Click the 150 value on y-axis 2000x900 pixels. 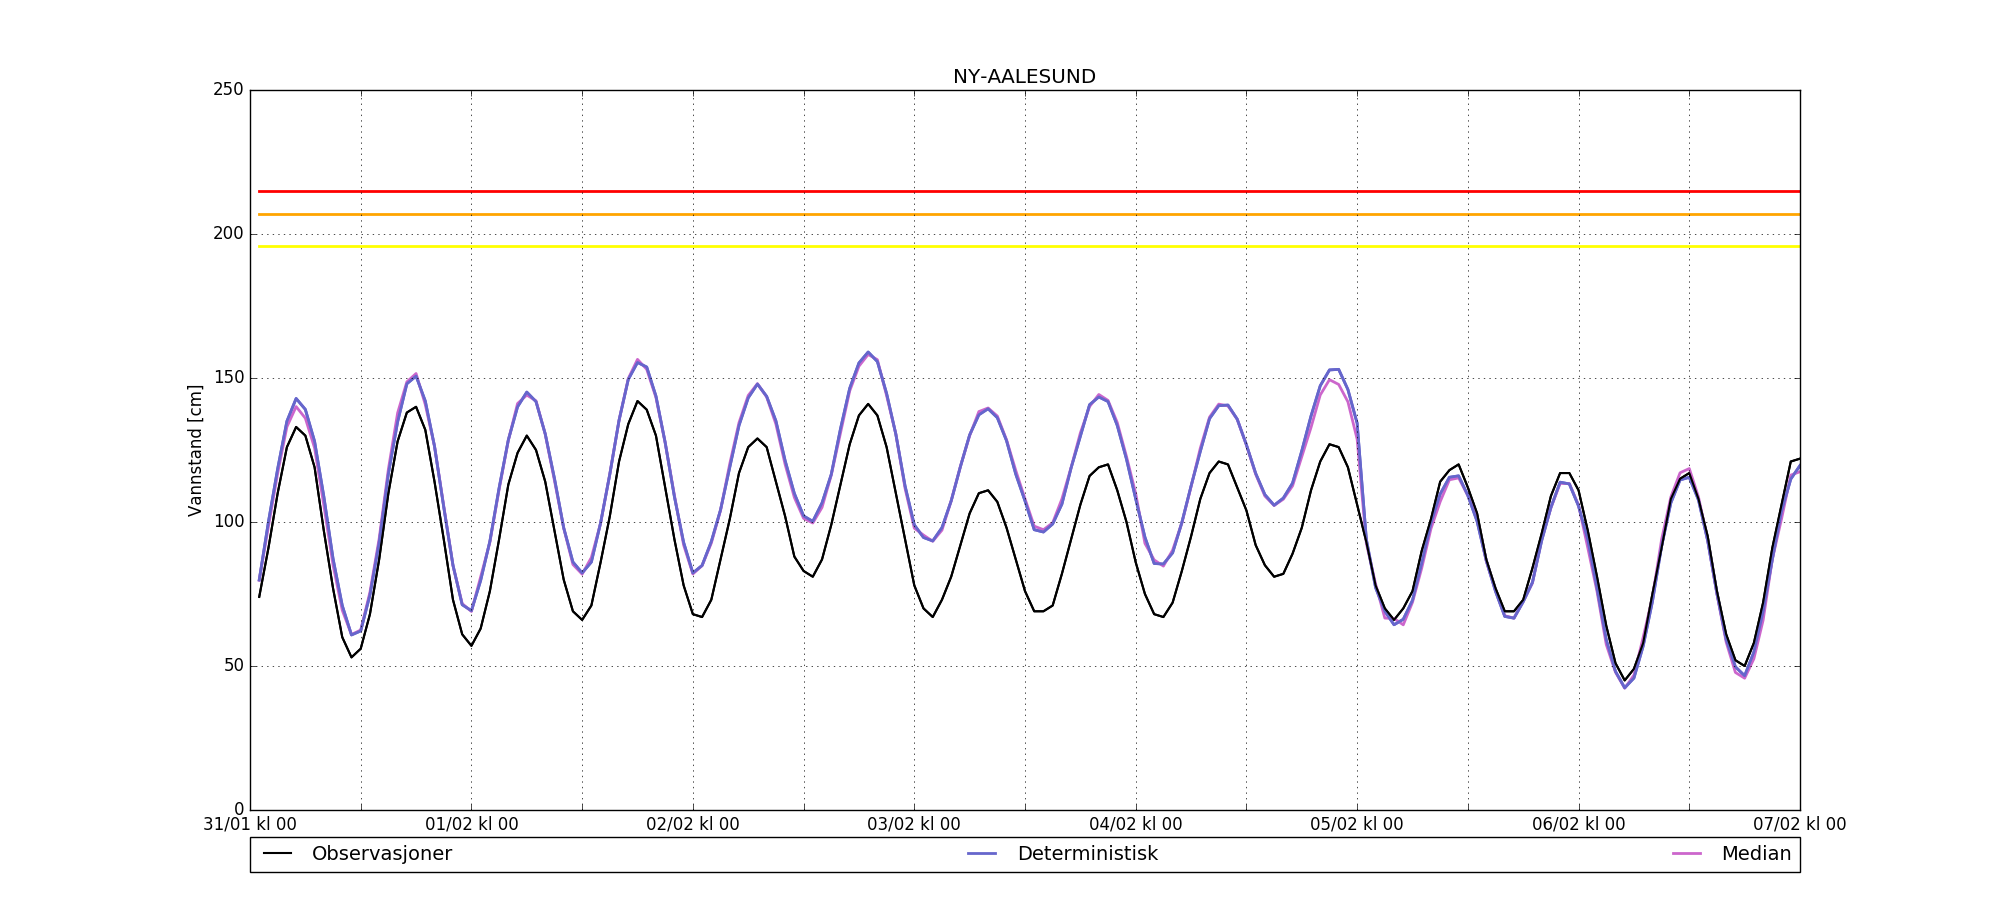pyautogui.click(x=228, y=378)
